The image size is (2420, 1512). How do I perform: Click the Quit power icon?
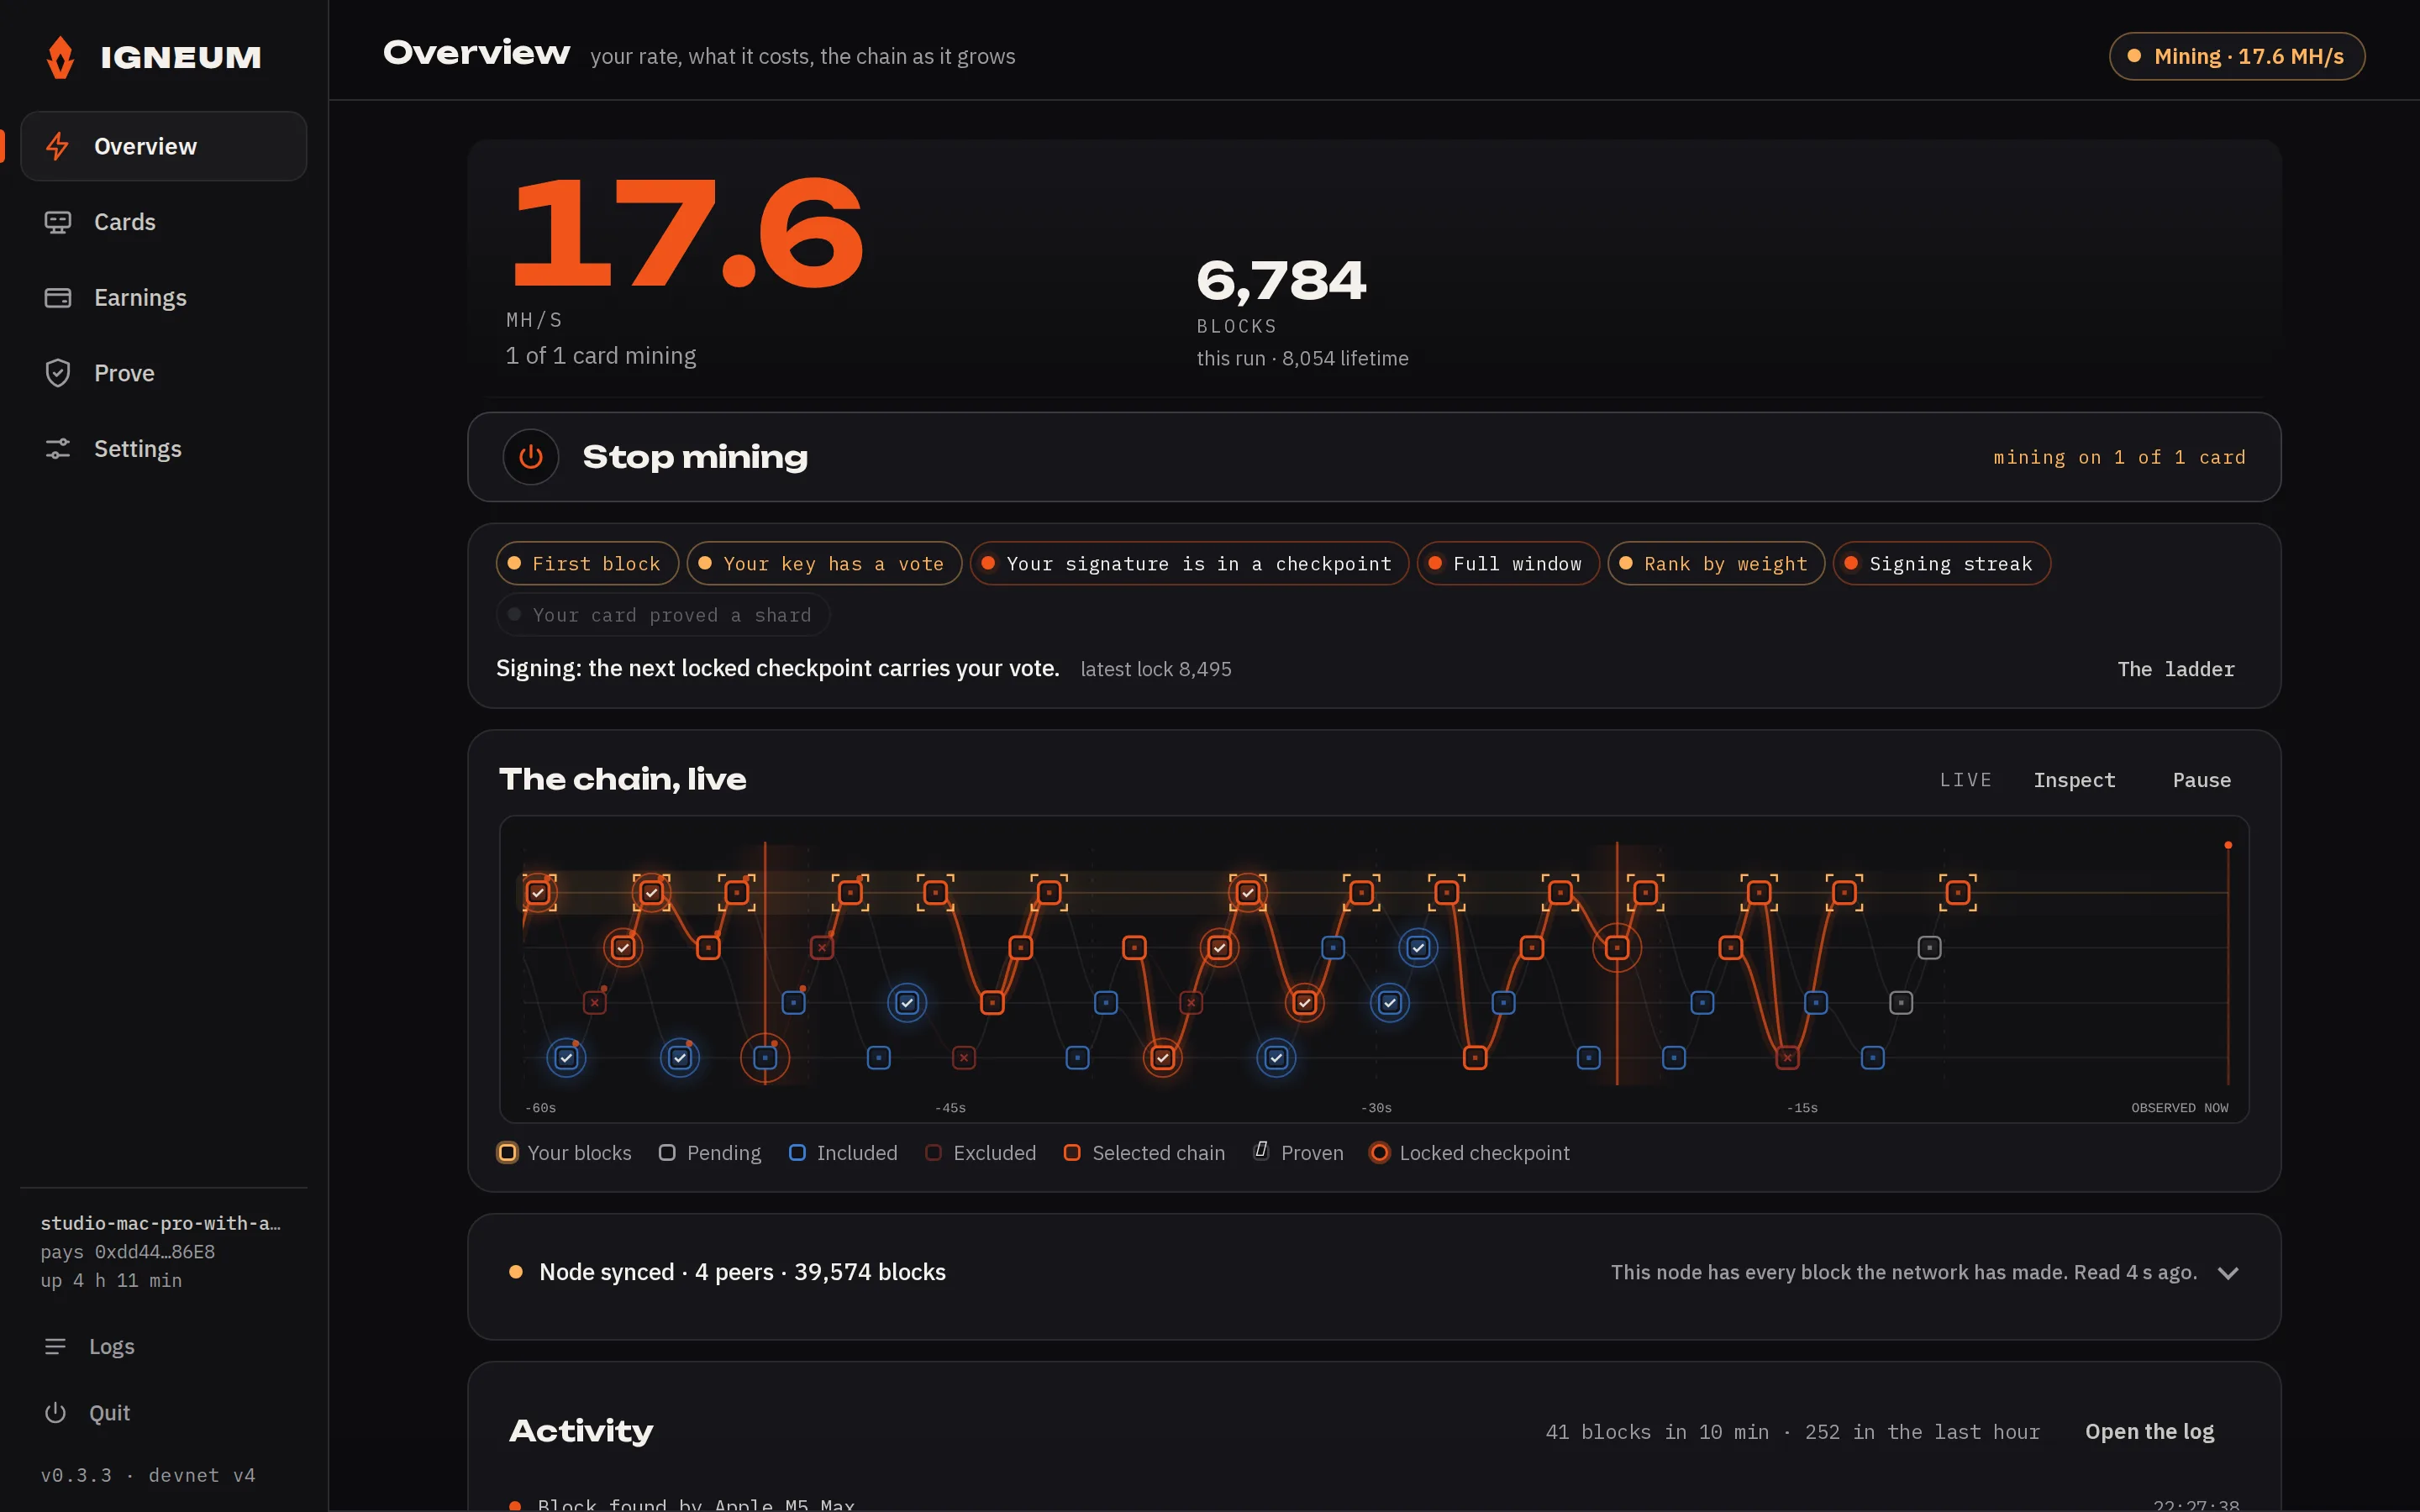[55, 1413]
